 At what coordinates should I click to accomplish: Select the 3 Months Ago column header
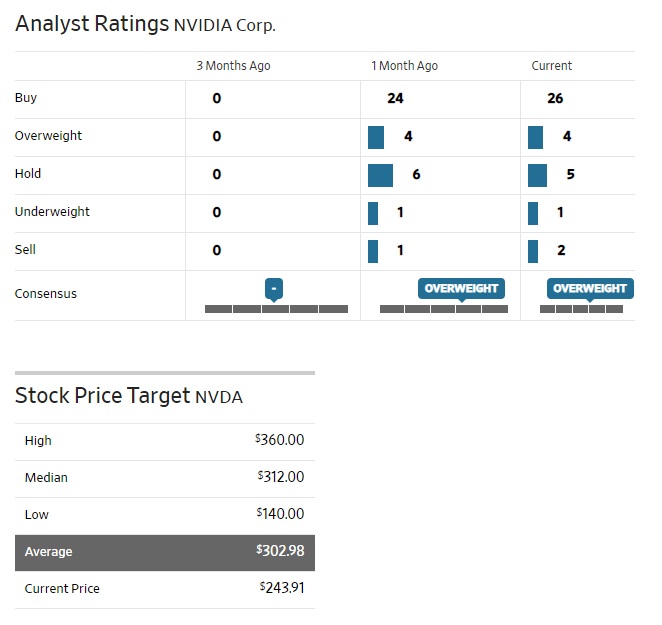(x=233, y=66)
